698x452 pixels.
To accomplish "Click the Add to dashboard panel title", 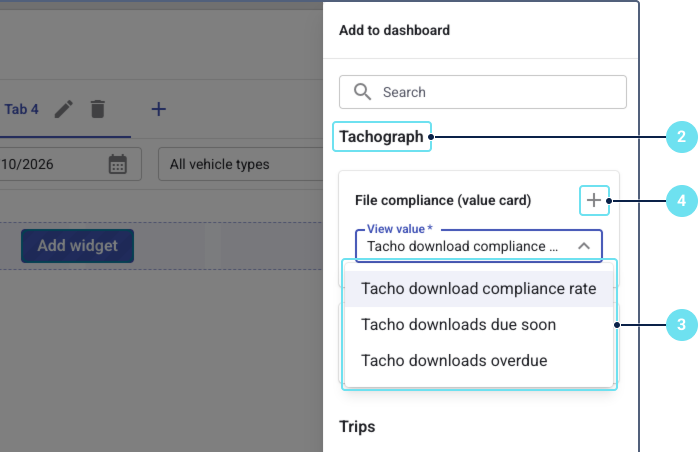I will click(x=394, y=30).
